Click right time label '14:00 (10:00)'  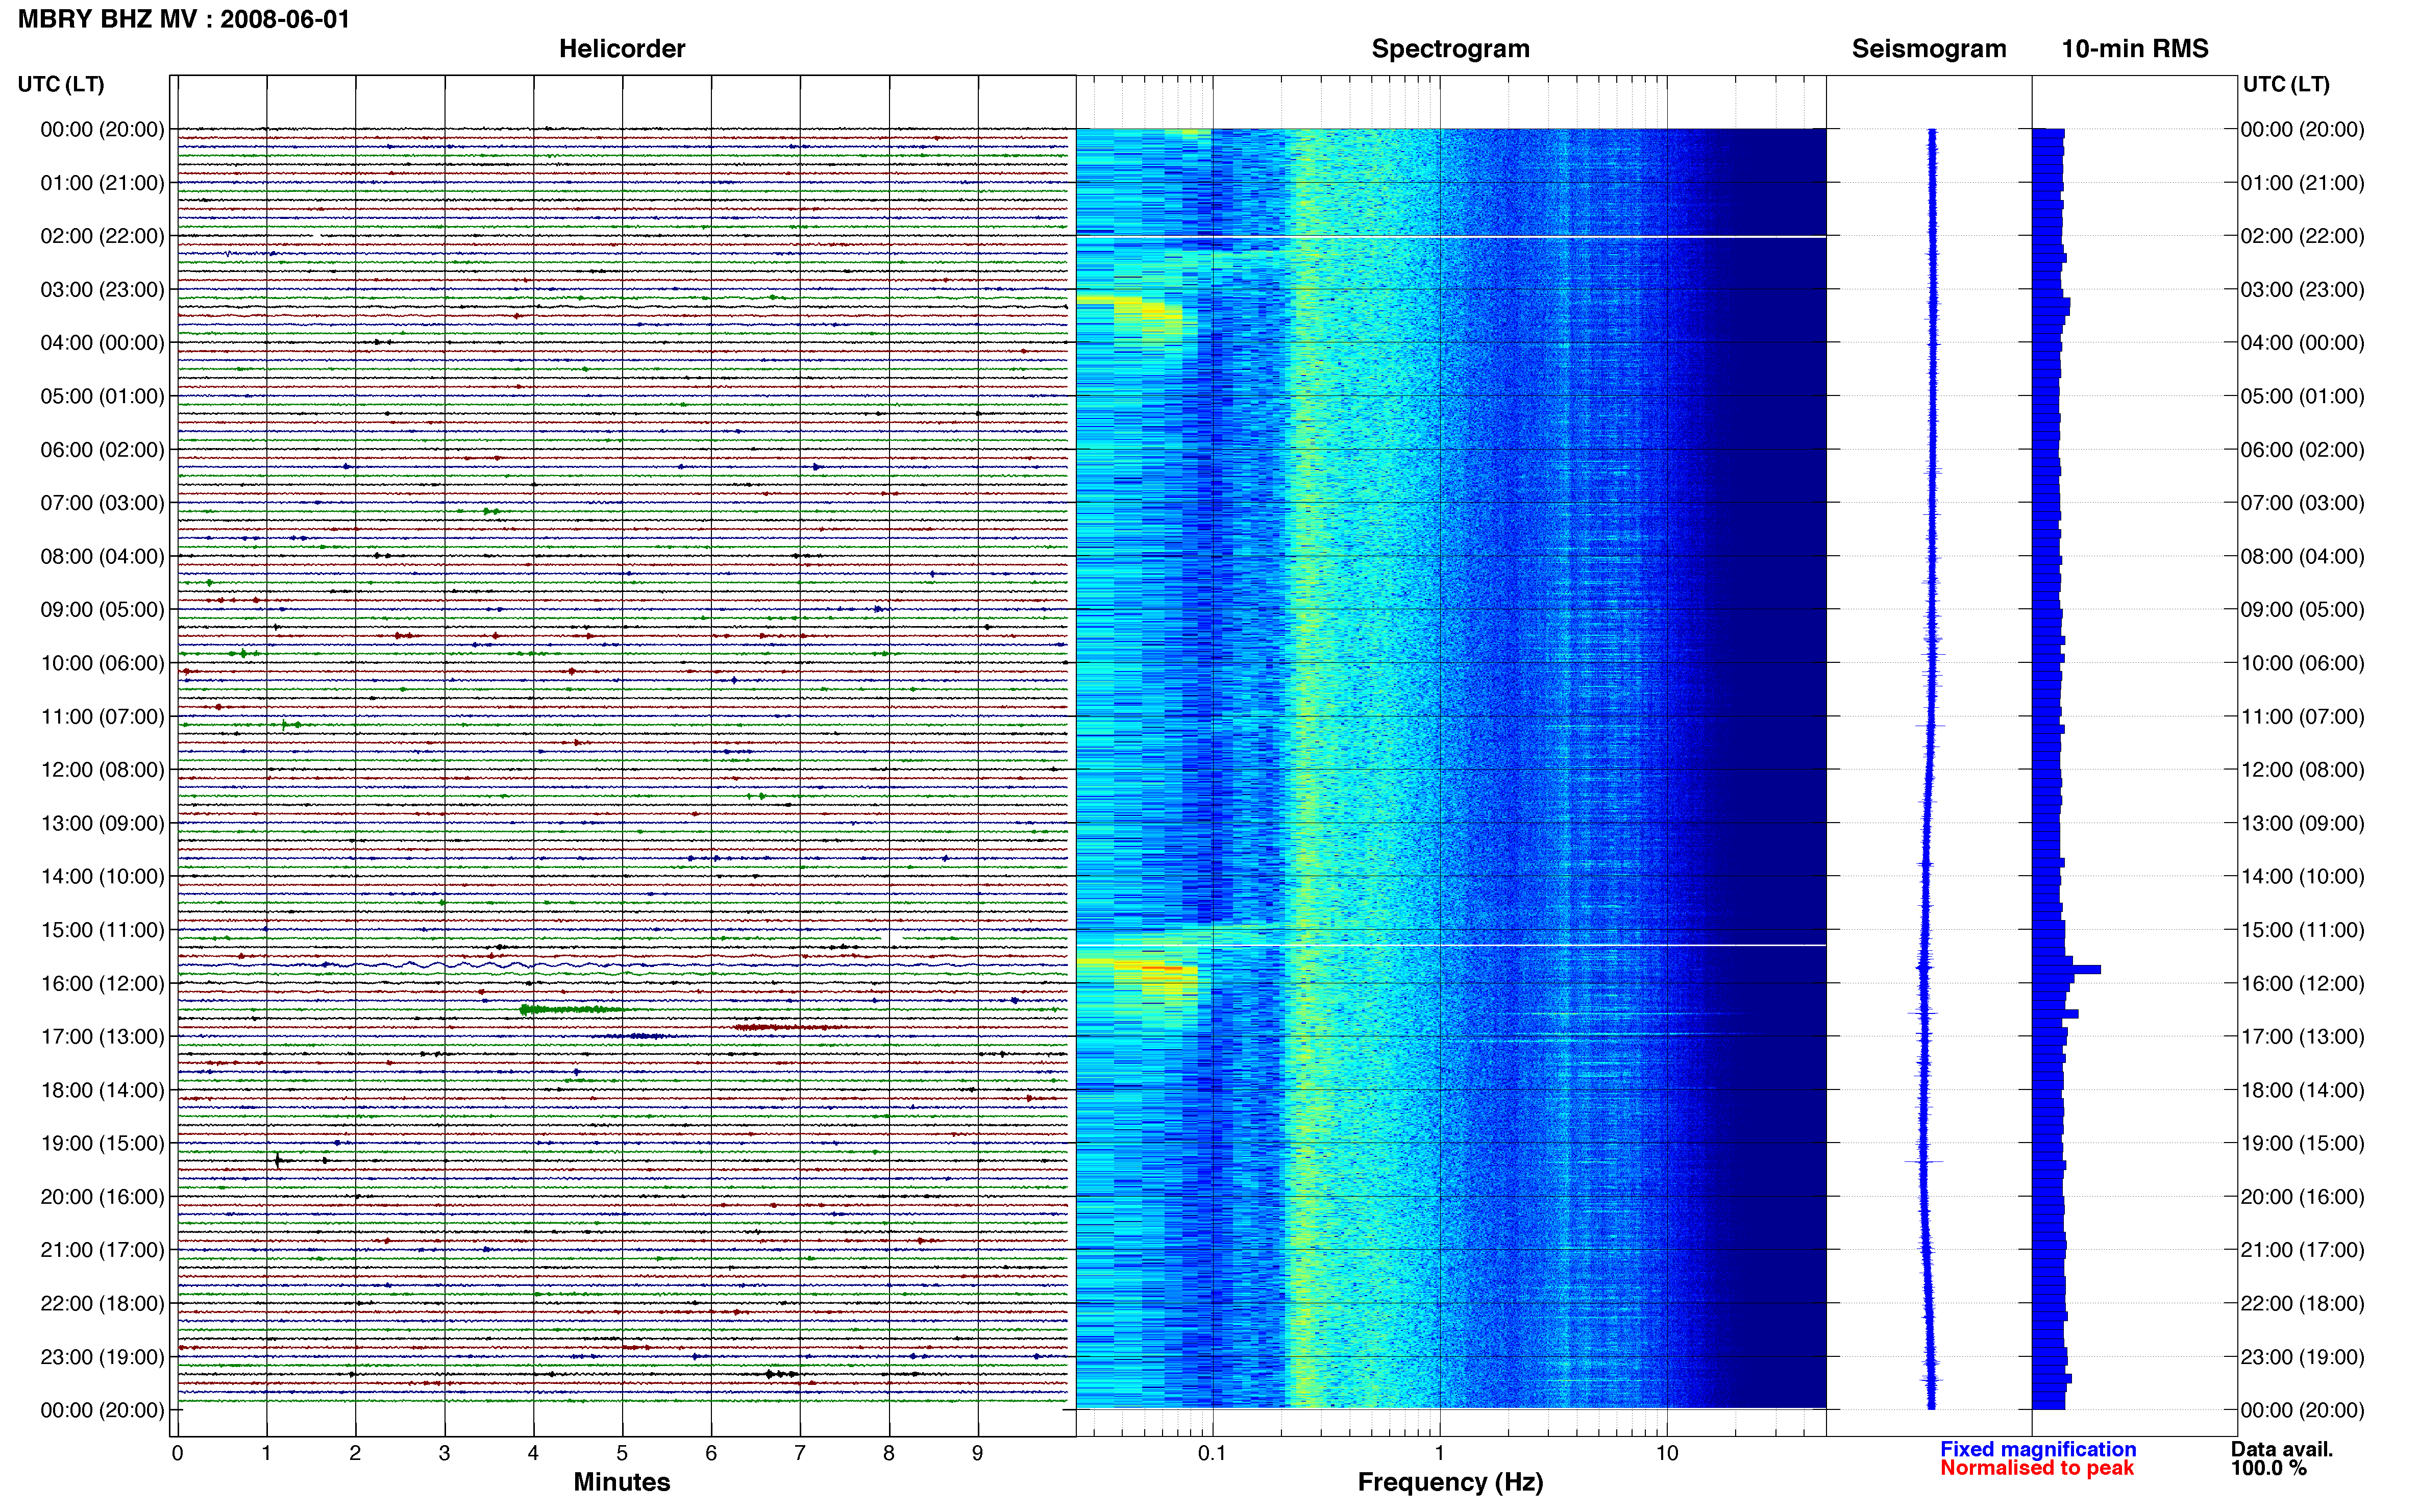point(2302,877)
